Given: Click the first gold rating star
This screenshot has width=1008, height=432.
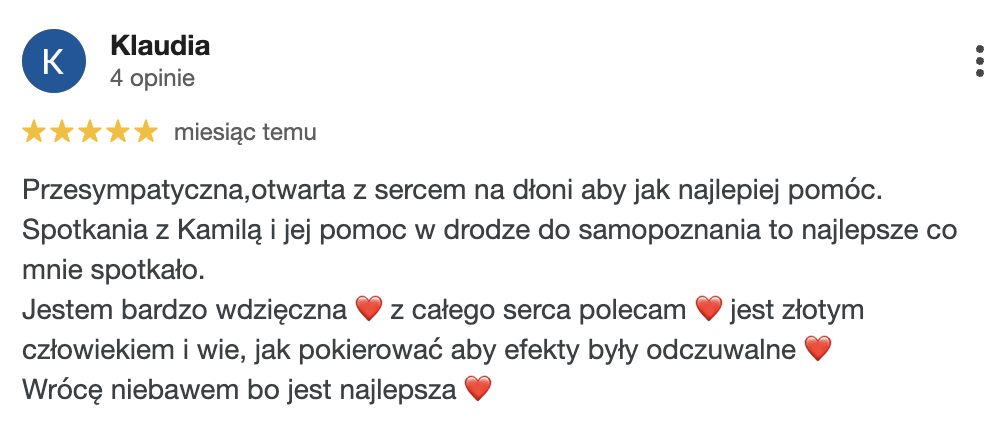Looking at the screenshot, I should pos(33,132).
